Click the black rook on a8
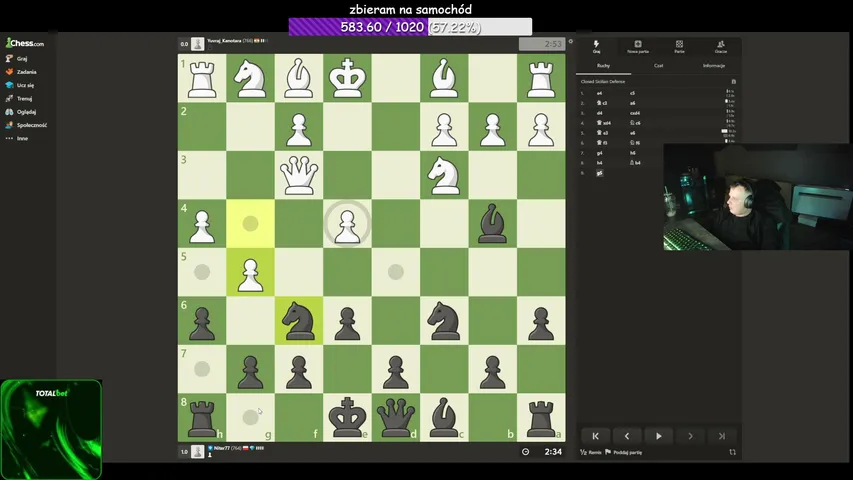 (541, 417)
